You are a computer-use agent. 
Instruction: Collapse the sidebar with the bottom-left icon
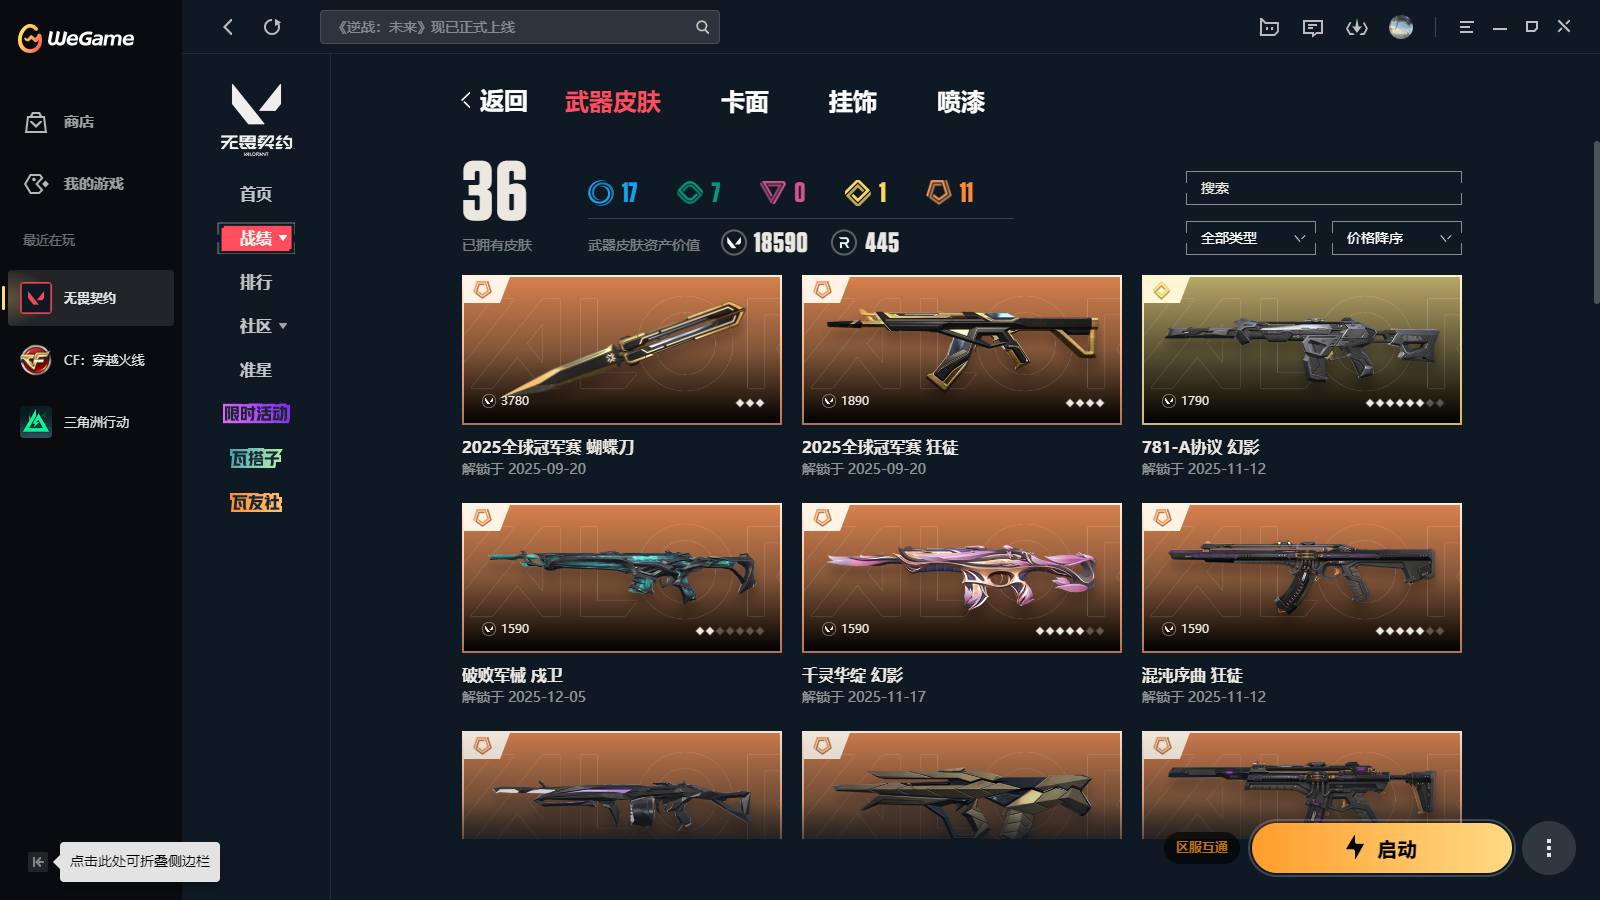click(38, 862)
